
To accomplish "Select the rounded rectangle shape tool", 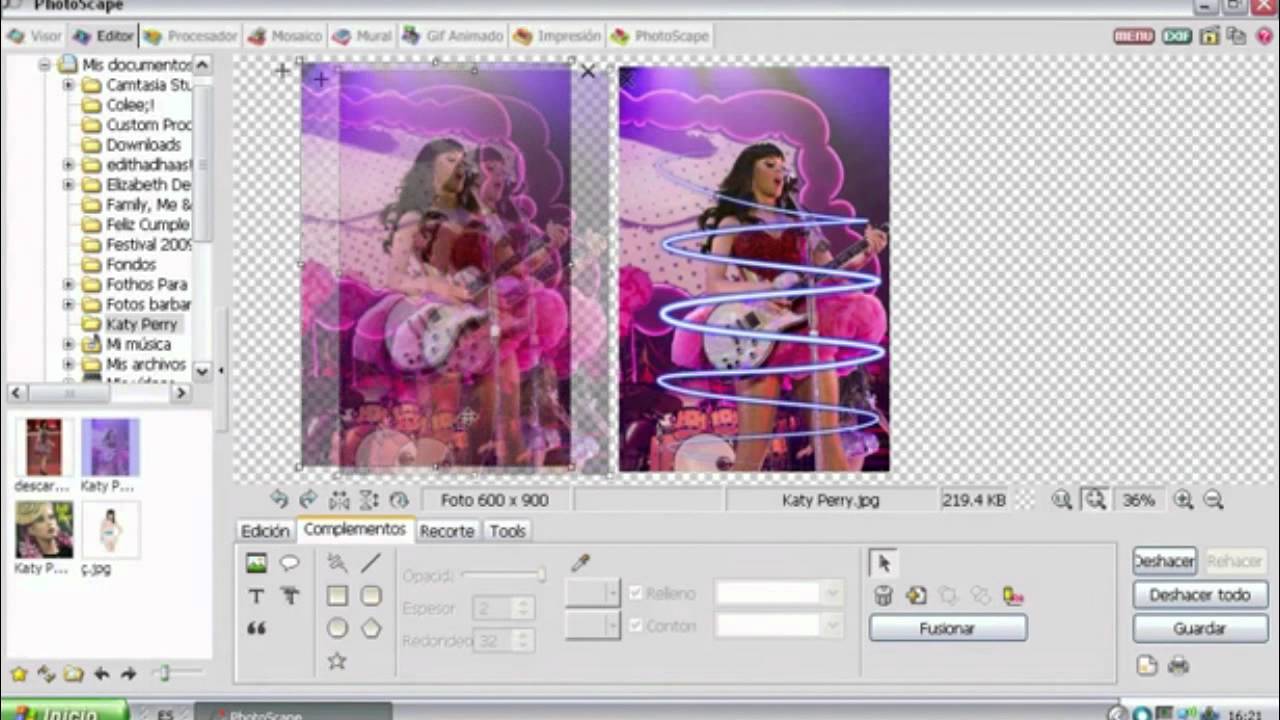I will 371,597.
